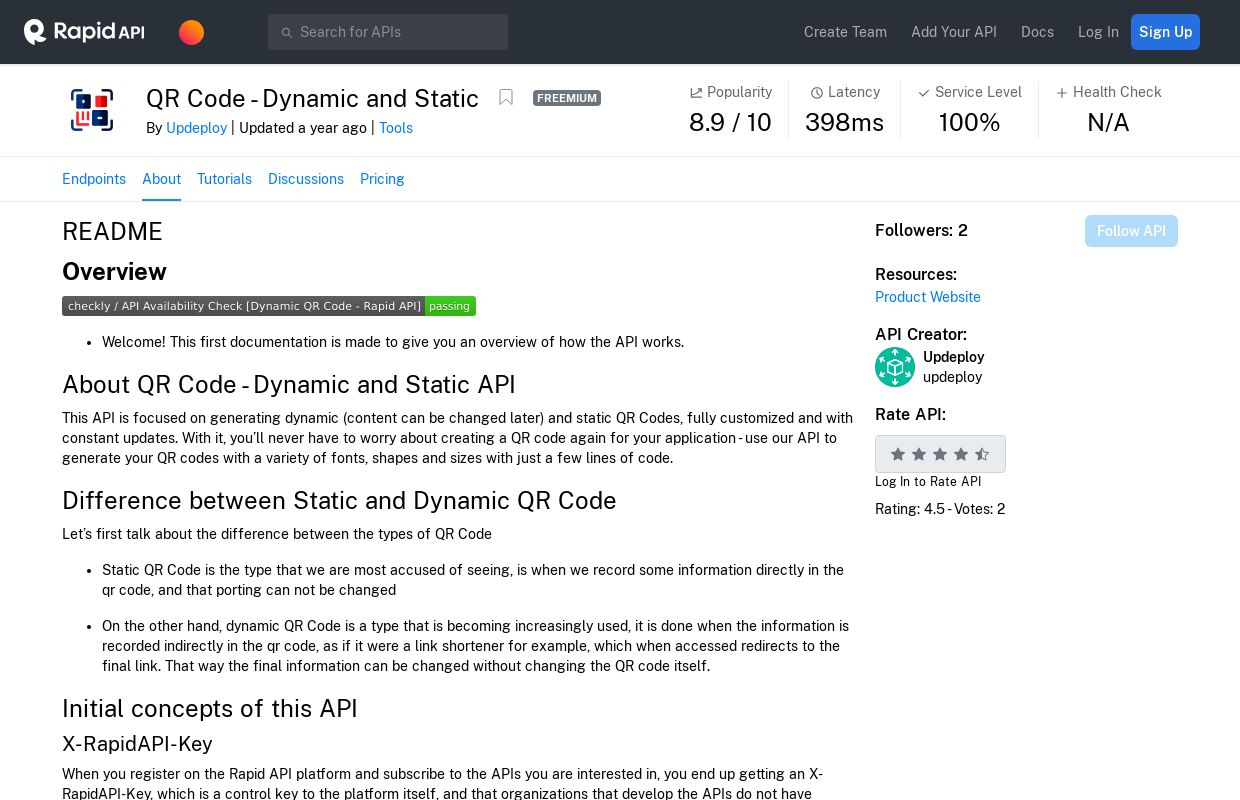
Task: Click the Updated a year ago text
Action: [x=303, y=128]
